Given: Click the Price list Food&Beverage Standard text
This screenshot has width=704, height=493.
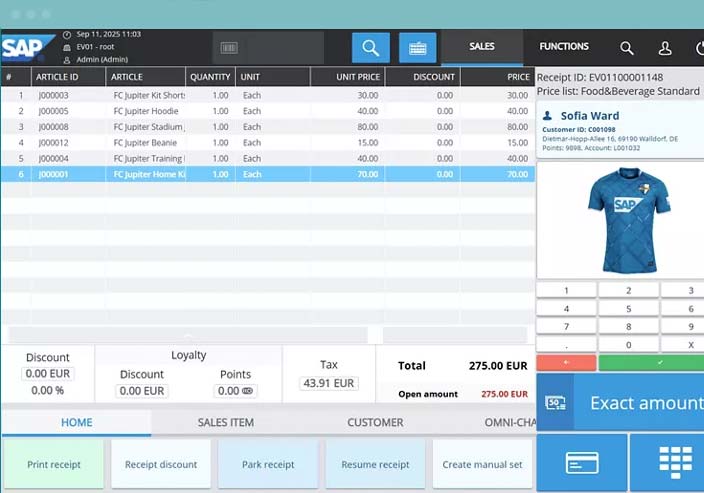Looking at the screenshot, I should 618,91.
